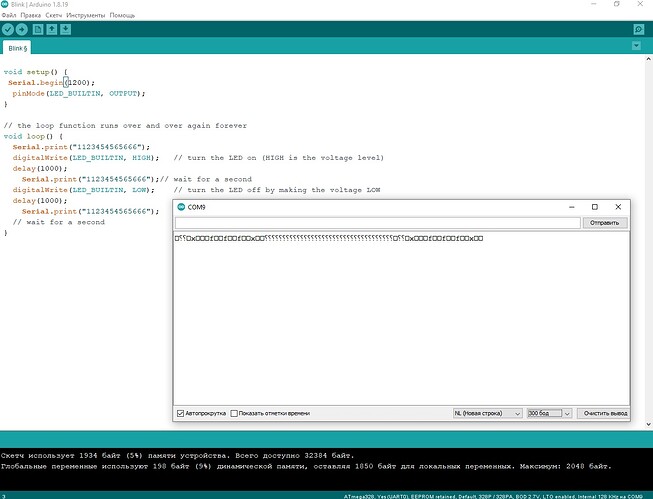
Task: Click the first delay(1000) line
Action: tap(40, 169)
